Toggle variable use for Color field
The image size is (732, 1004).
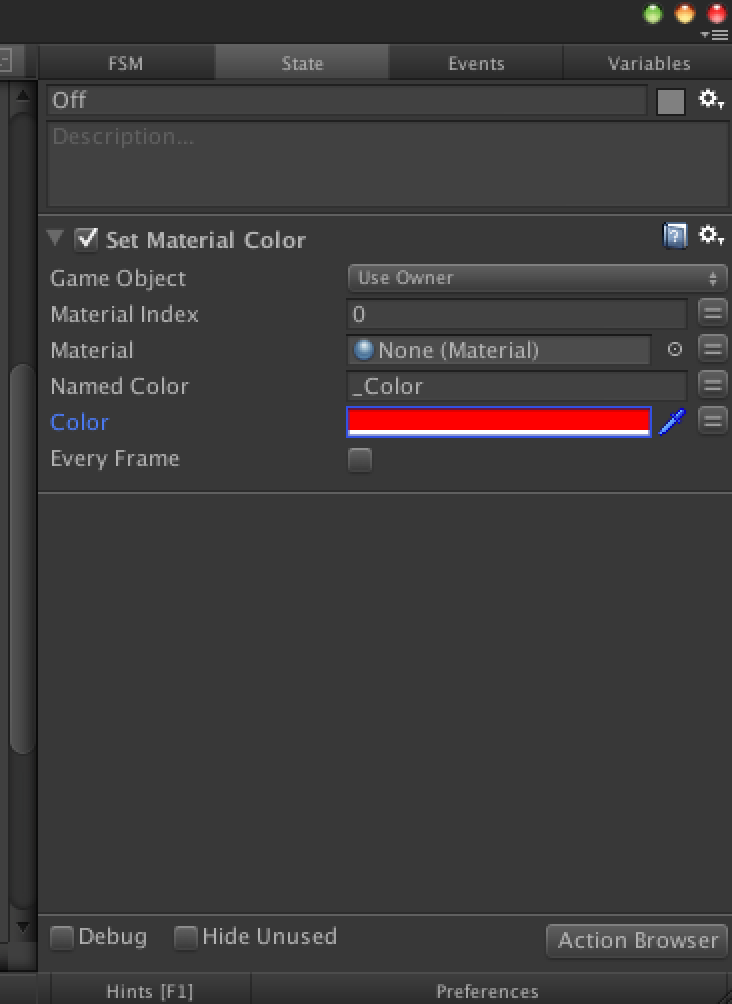tap(712, 421)
